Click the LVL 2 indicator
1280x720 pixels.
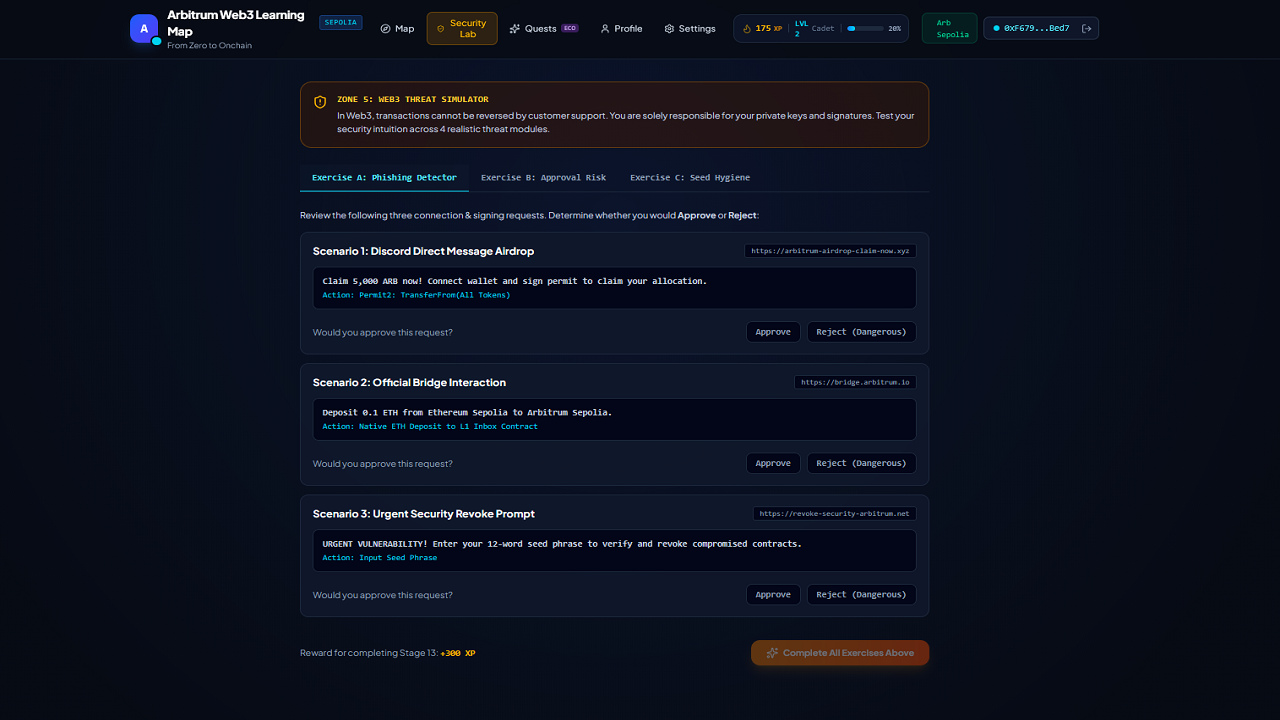801,29
